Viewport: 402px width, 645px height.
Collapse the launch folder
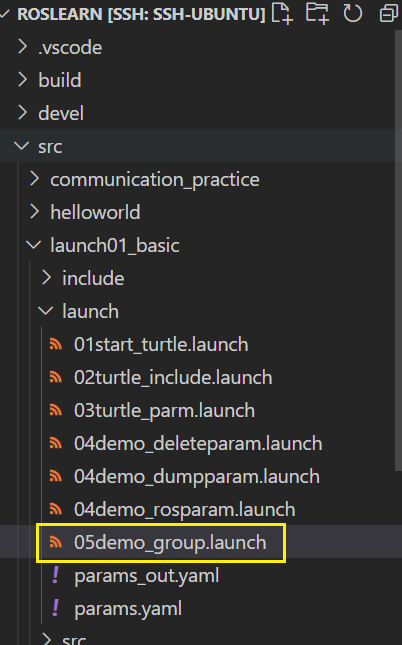pos(45,311)
